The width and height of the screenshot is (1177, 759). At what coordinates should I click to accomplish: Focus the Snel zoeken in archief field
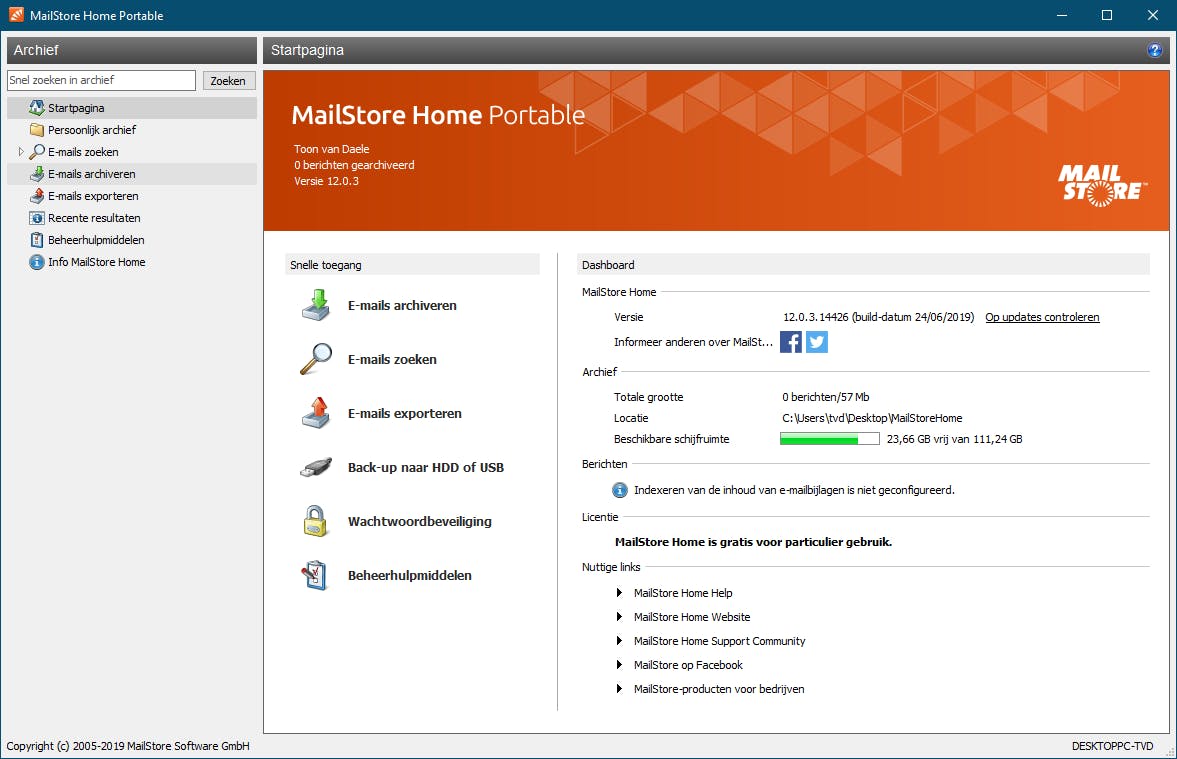pyautogui.click(x=101, y=80)
